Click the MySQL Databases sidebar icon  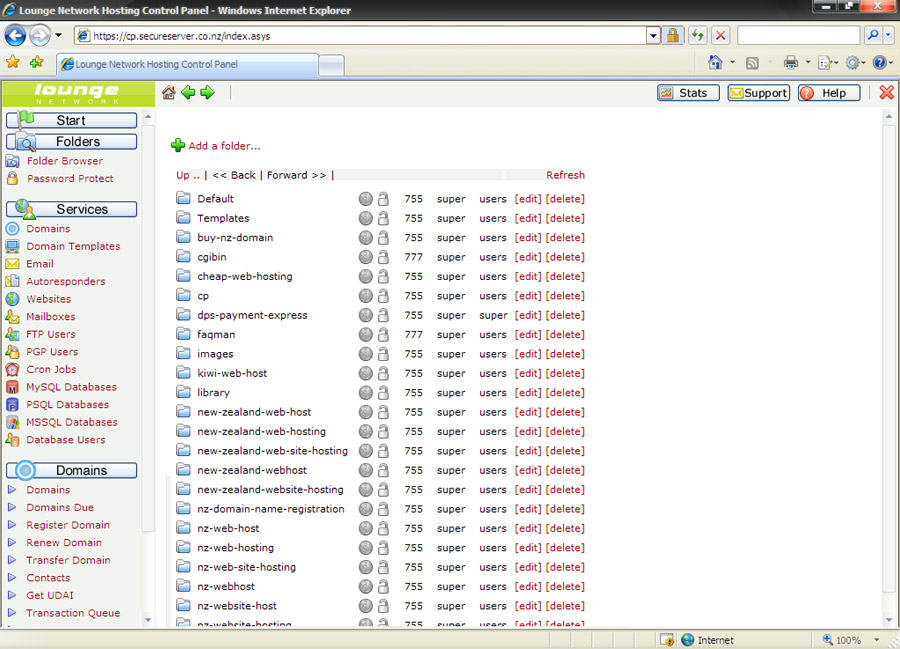pyautogui.click(x=12, y=387)
